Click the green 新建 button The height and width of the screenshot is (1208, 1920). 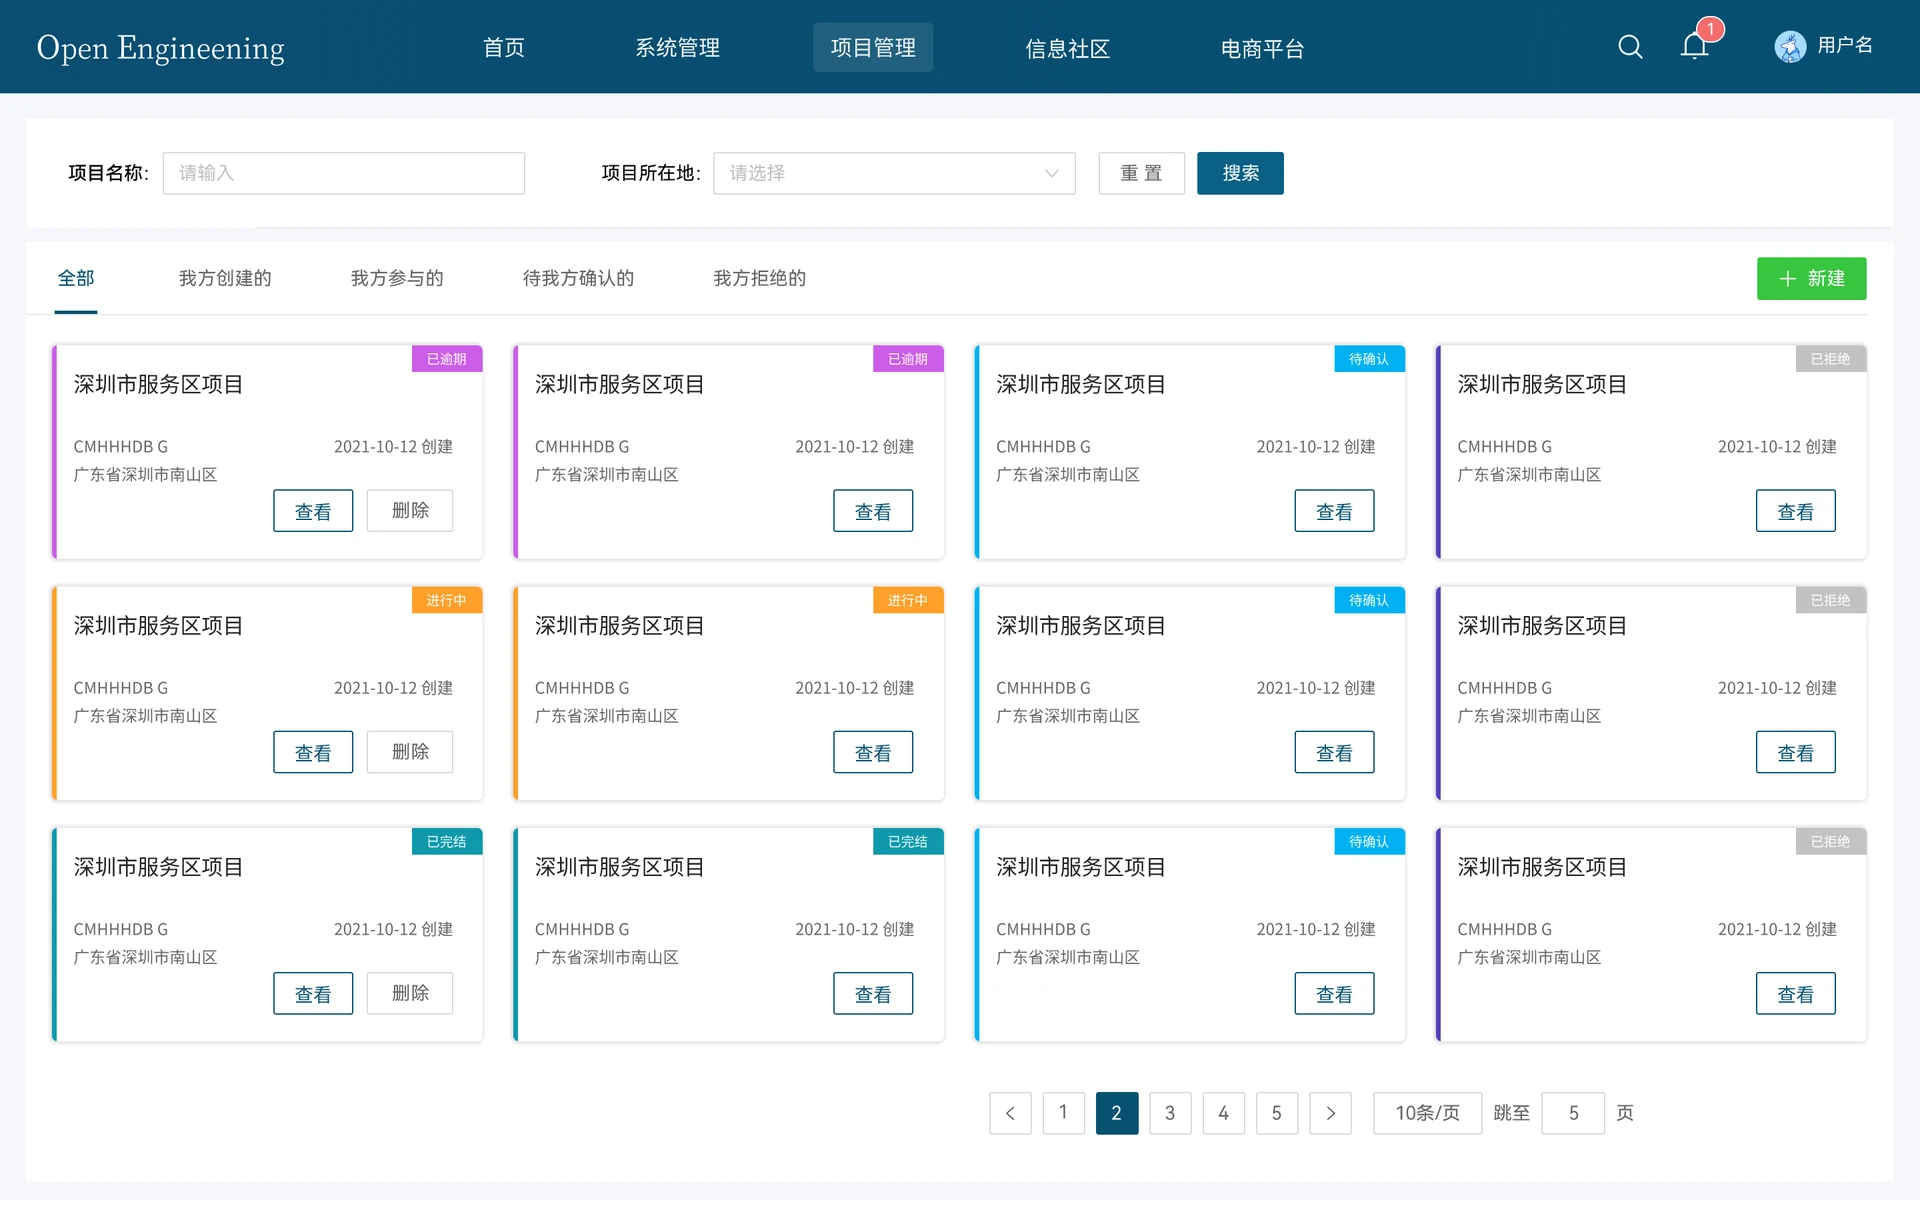pyautogui.click(x=1811, y=278)
